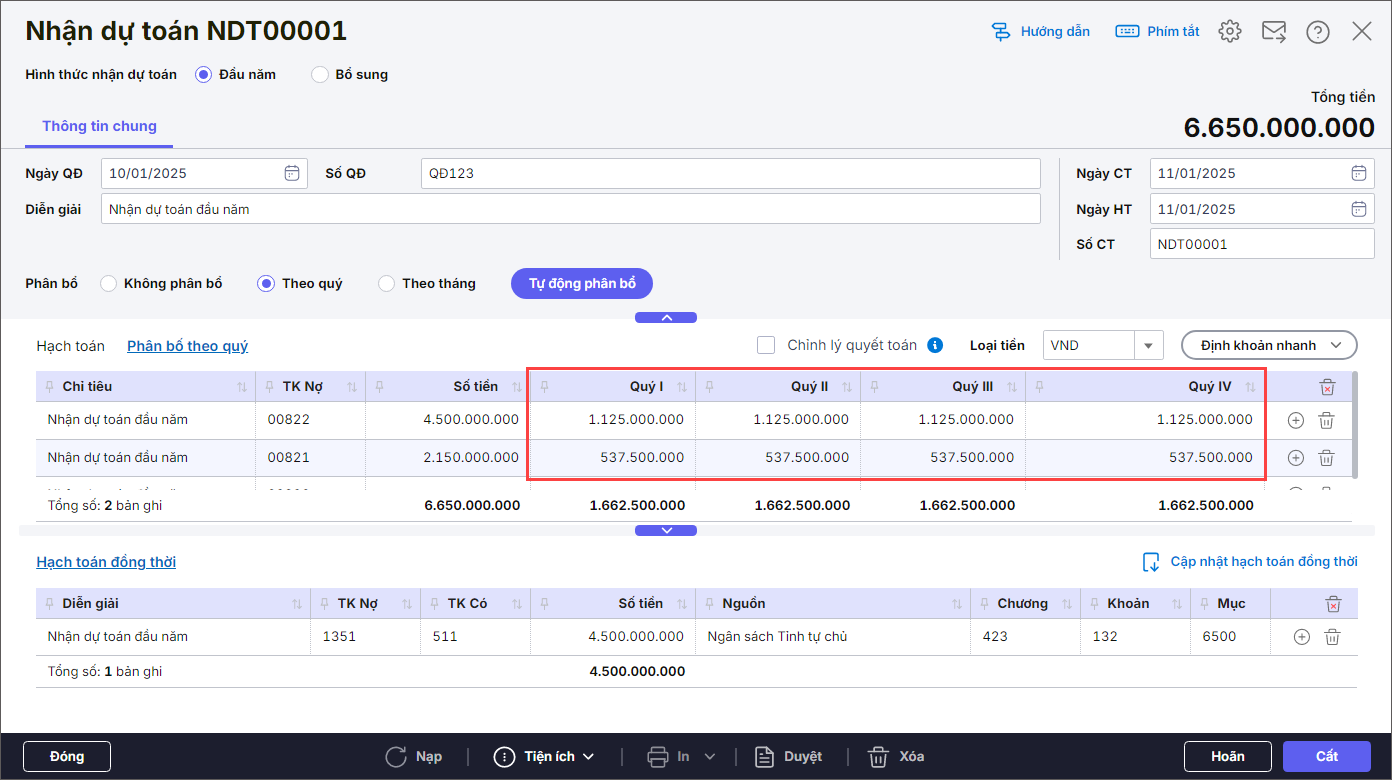Click info icon beside Chỉnh lý quyết toán
1392x780 pixels.
[935, 345]
